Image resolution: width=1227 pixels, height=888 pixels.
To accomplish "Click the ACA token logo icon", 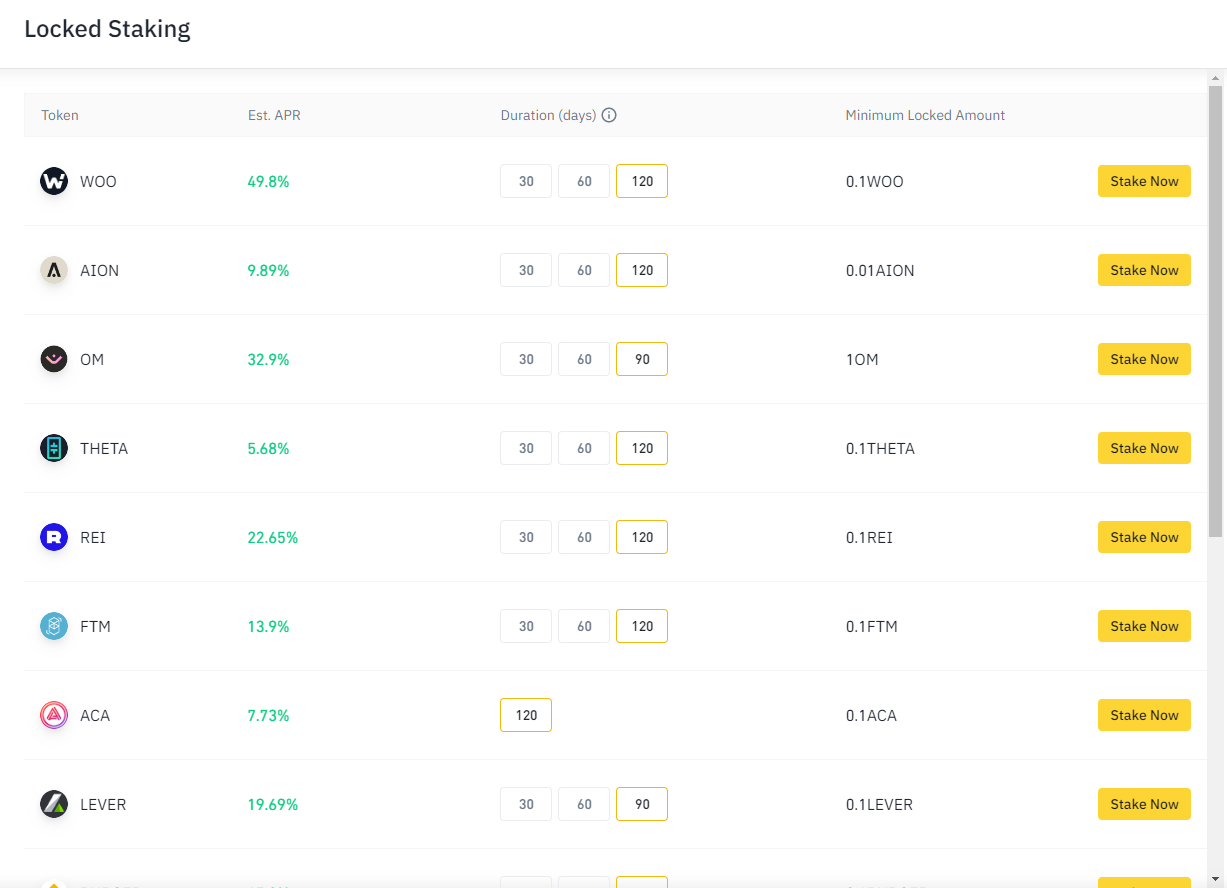I will click(54, 715).
